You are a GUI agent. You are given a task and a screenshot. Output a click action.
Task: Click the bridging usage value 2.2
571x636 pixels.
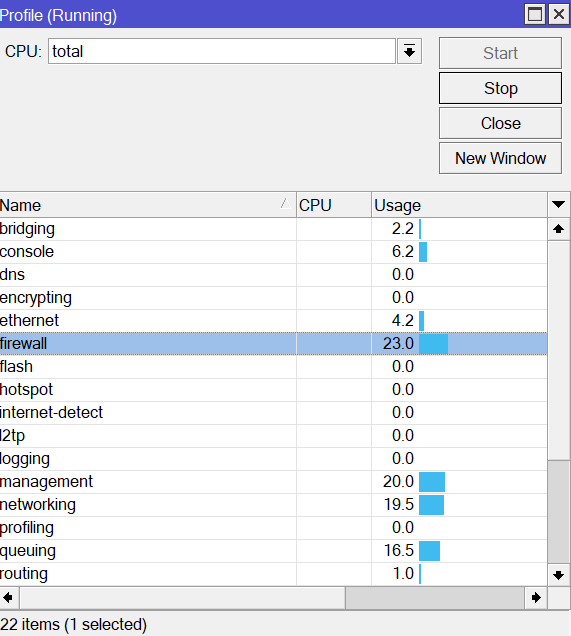point(403,229)
